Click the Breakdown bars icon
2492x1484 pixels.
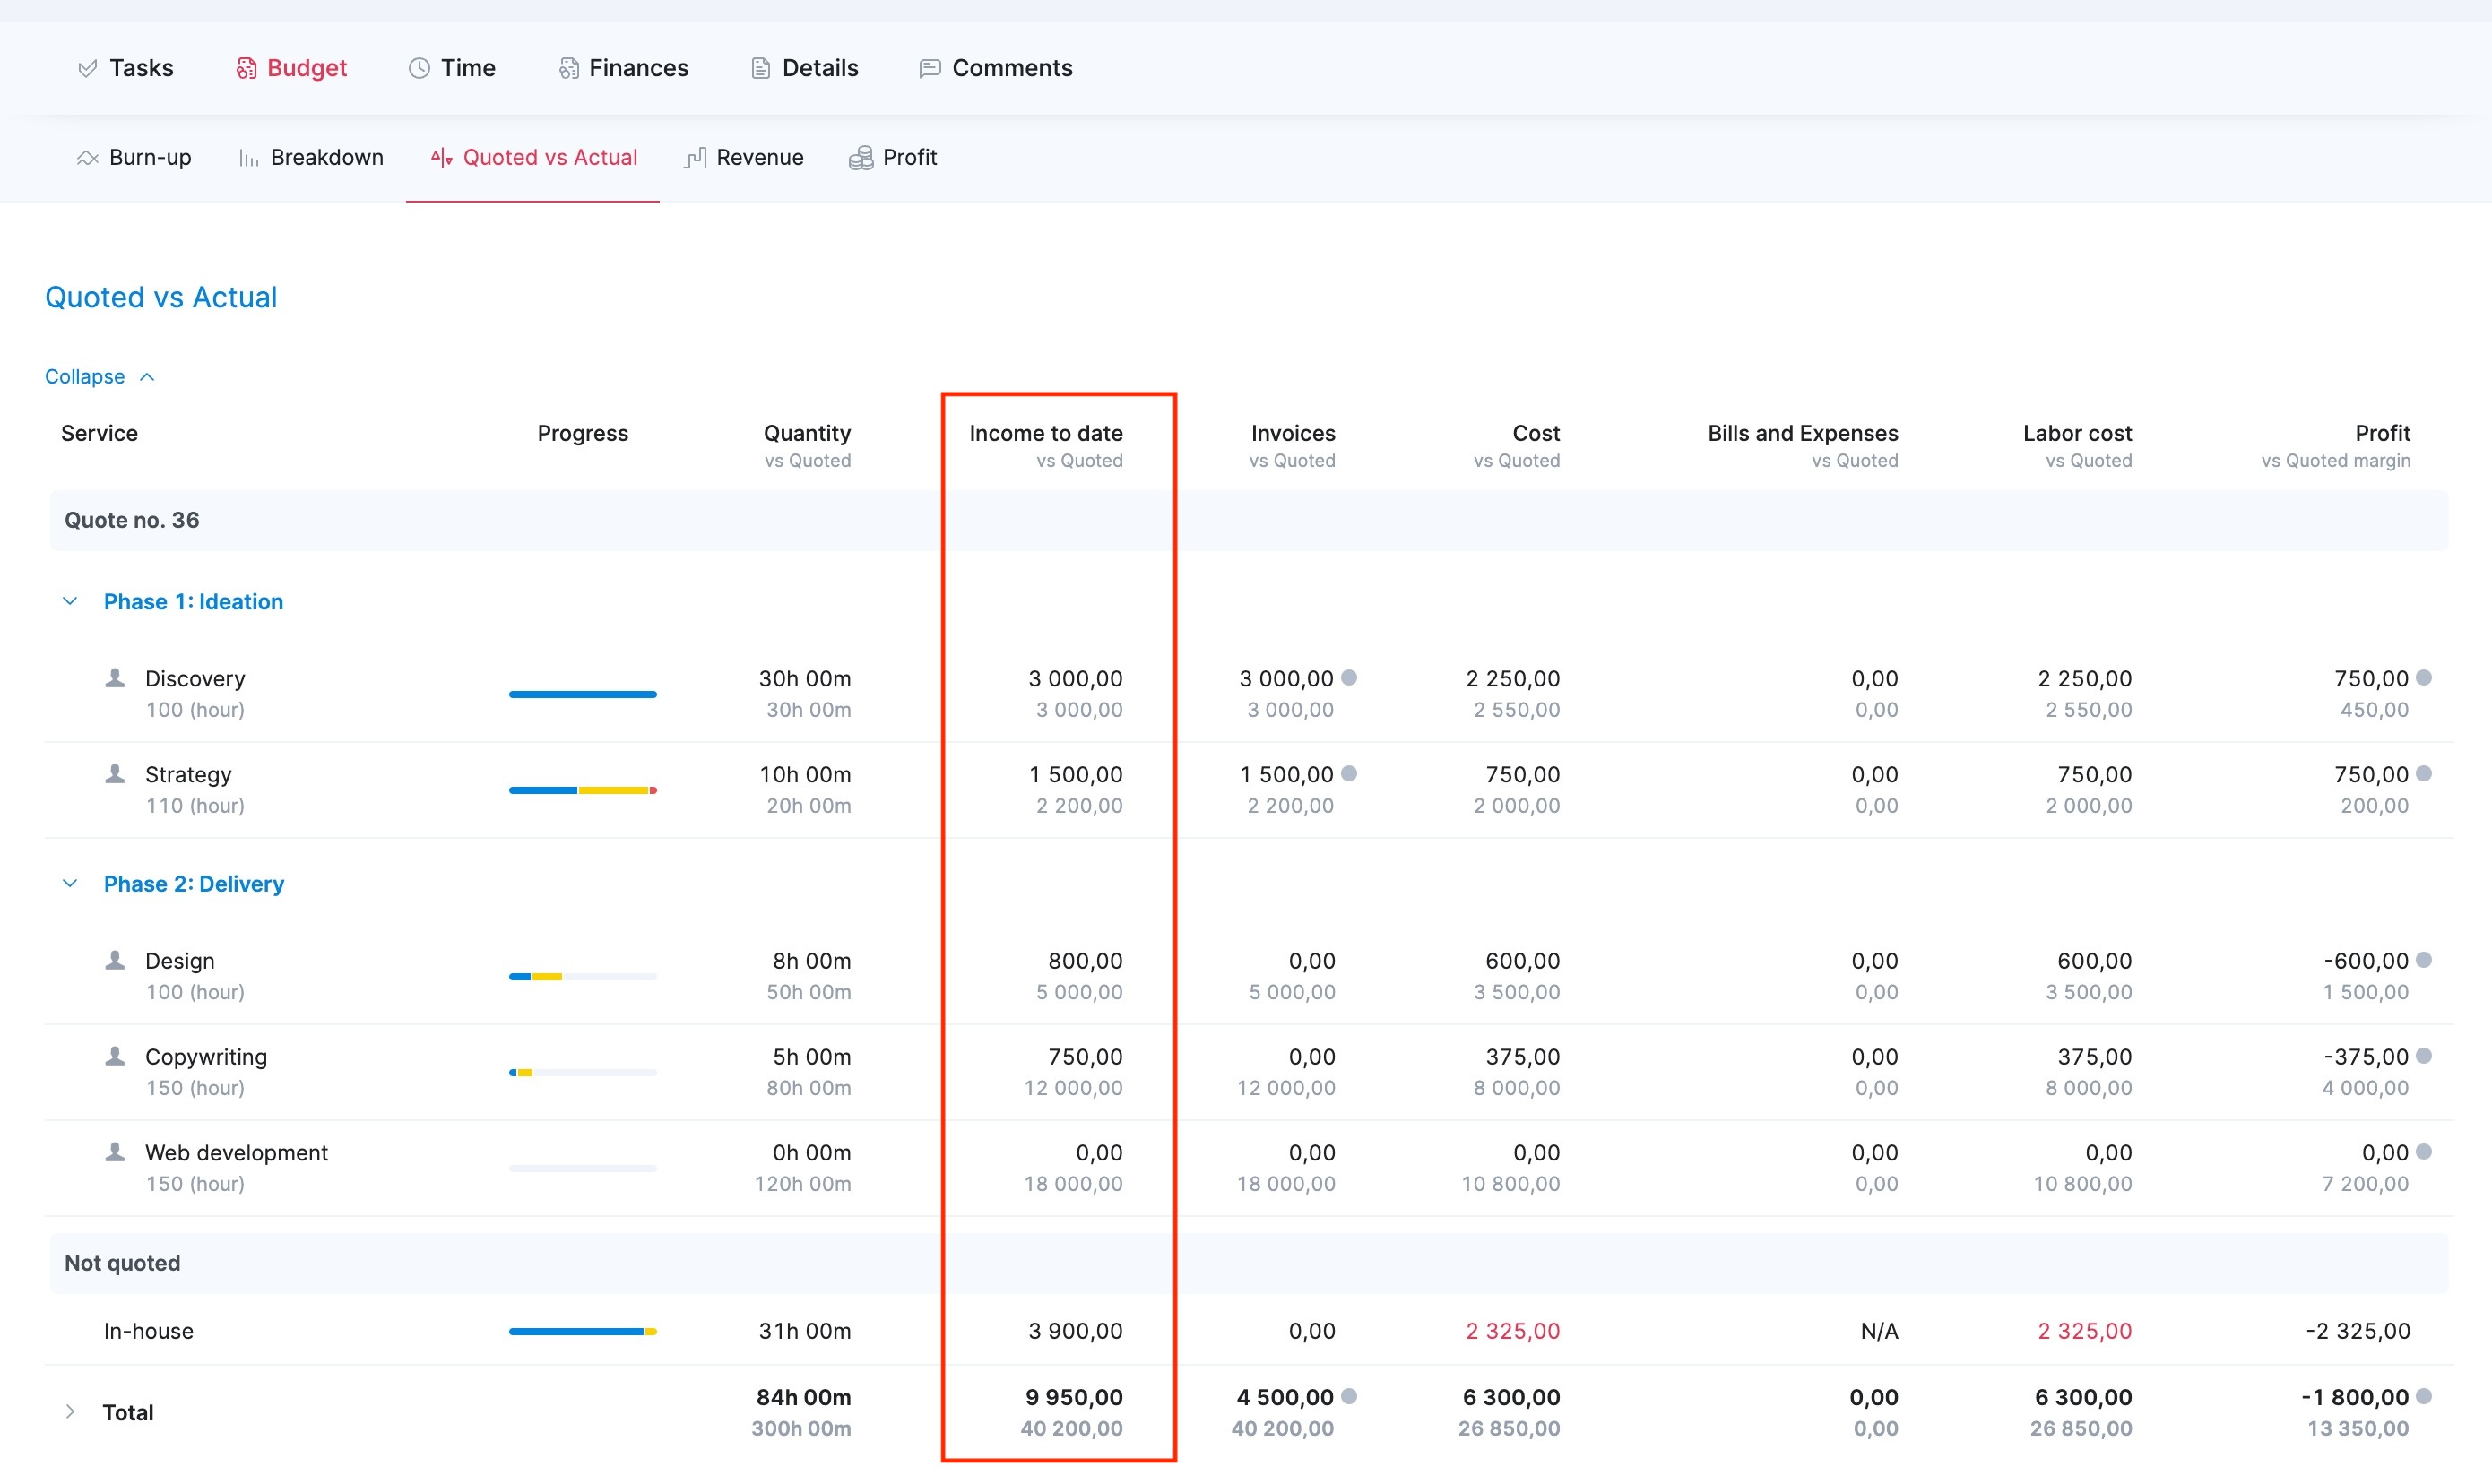point(248,158)
